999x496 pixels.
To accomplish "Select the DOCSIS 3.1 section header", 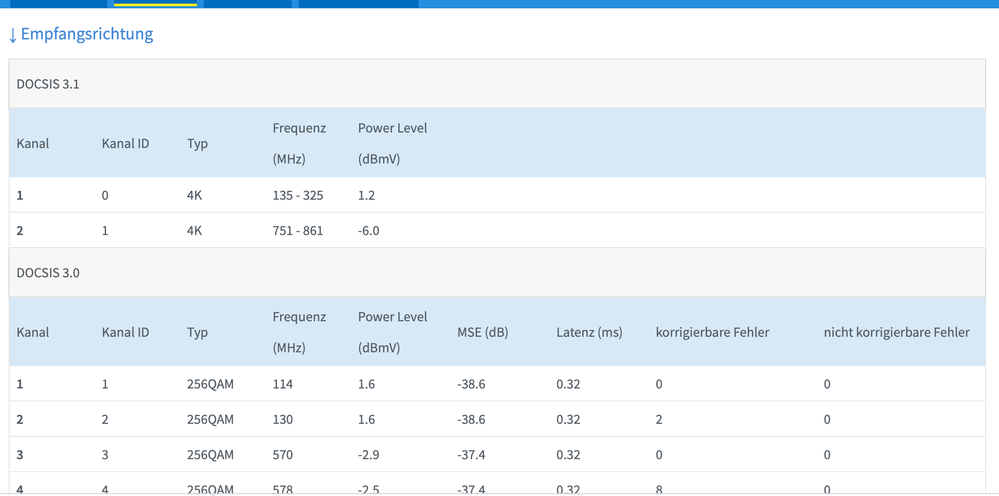I will [497, 84].
